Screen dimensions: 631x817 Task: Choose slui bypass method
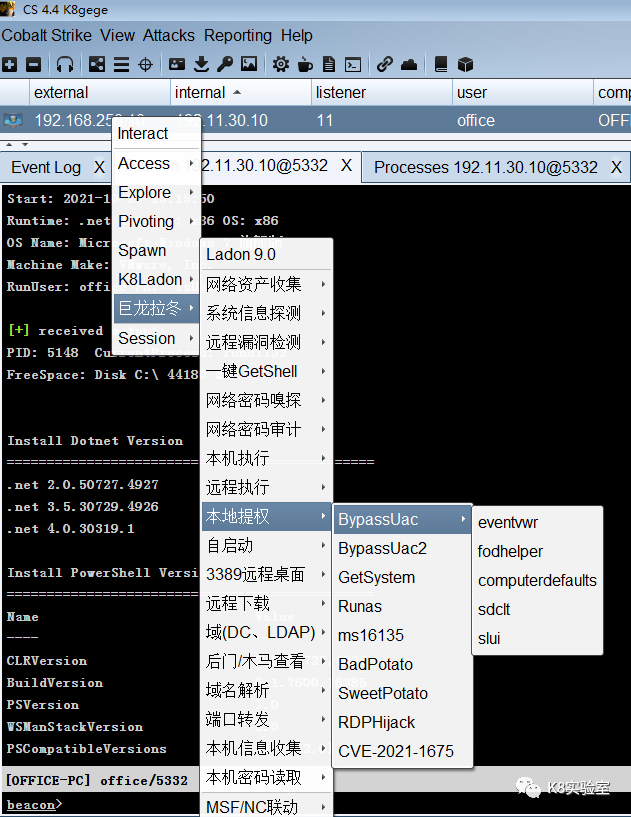click(537, 638)
